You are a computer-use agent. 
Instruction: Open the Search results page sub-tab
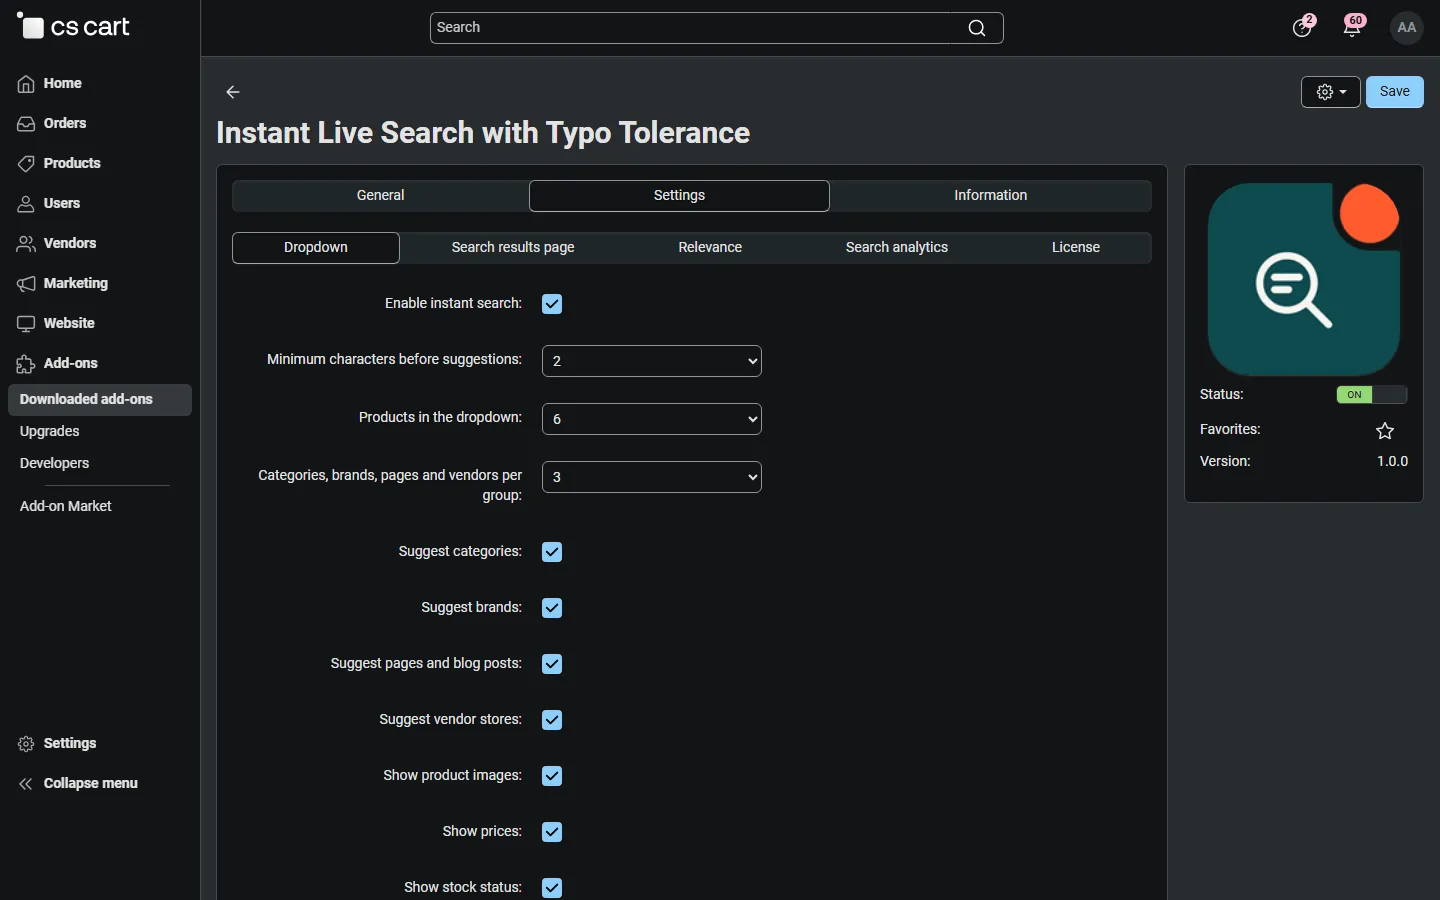click(x=513, y=248)
